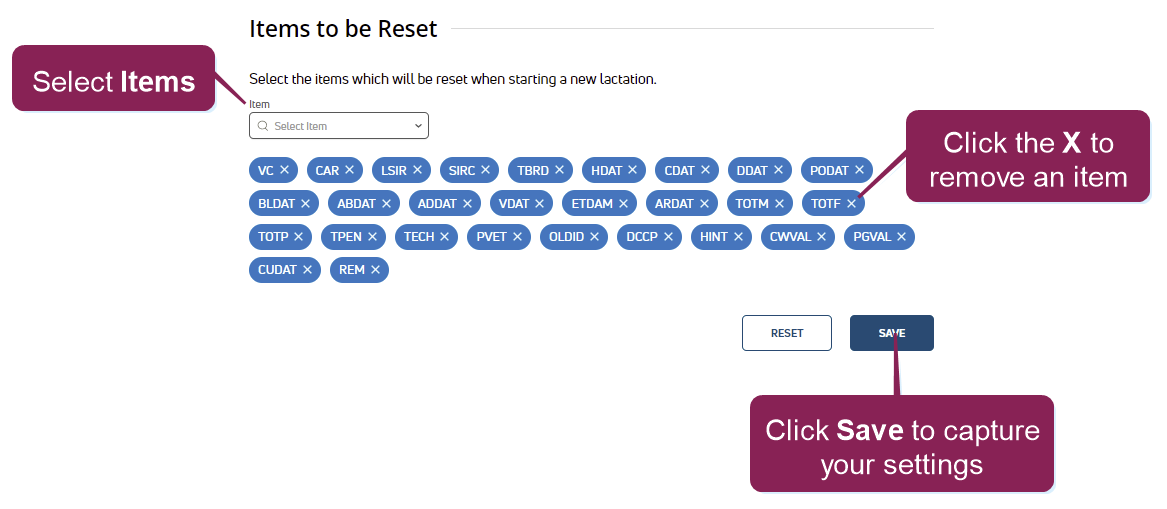The image size is (1167, 509).
Task: Remove CWVAL from the items
Action: (x=821, y=237)
